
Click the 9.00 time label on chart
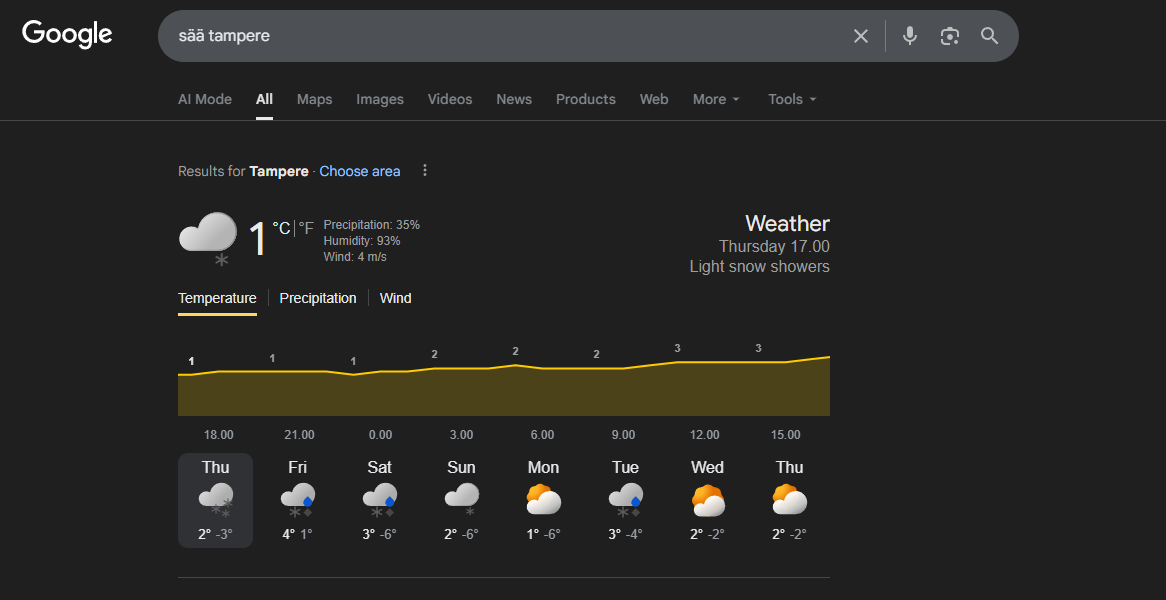pyautogui.click(x=623, y=435)
